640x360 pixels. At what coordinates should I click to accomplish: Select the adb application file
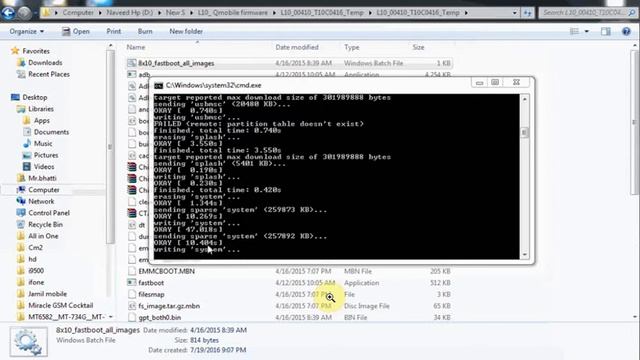[x=144, y=75]
